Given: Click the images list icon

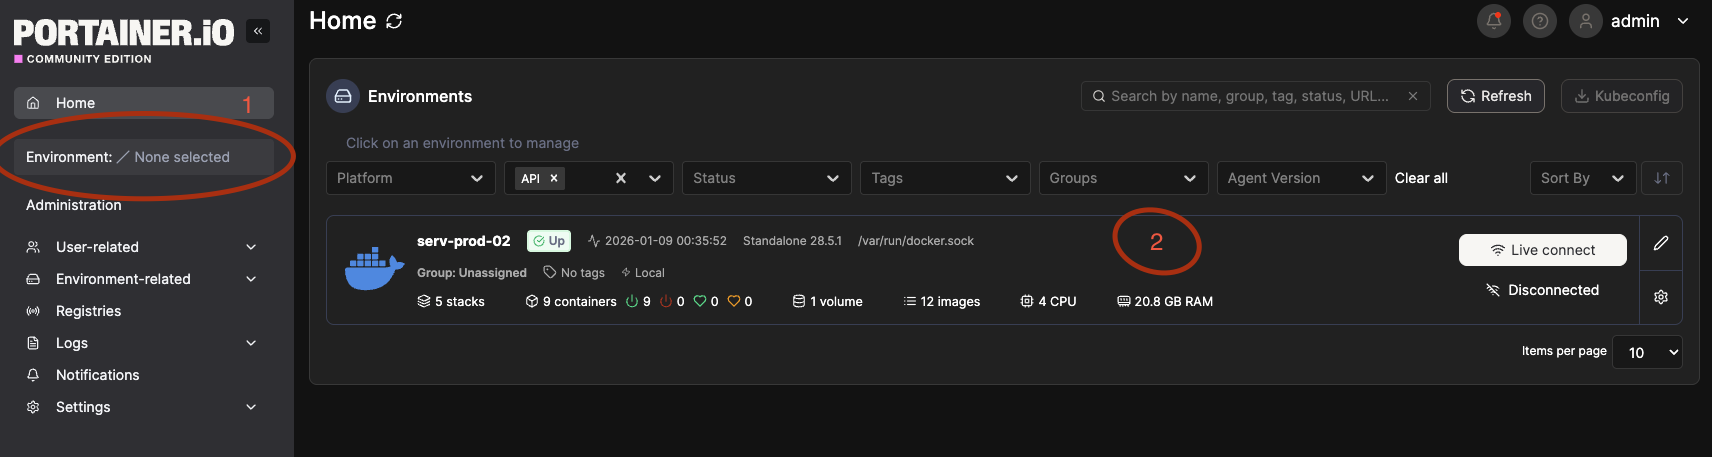Looking at the screenshot, I should click(x=910, y=301).
